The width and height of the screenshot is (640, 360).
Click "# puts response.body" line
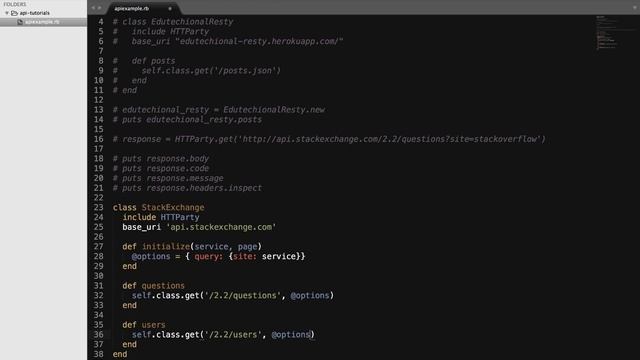(x=161, y=159)
